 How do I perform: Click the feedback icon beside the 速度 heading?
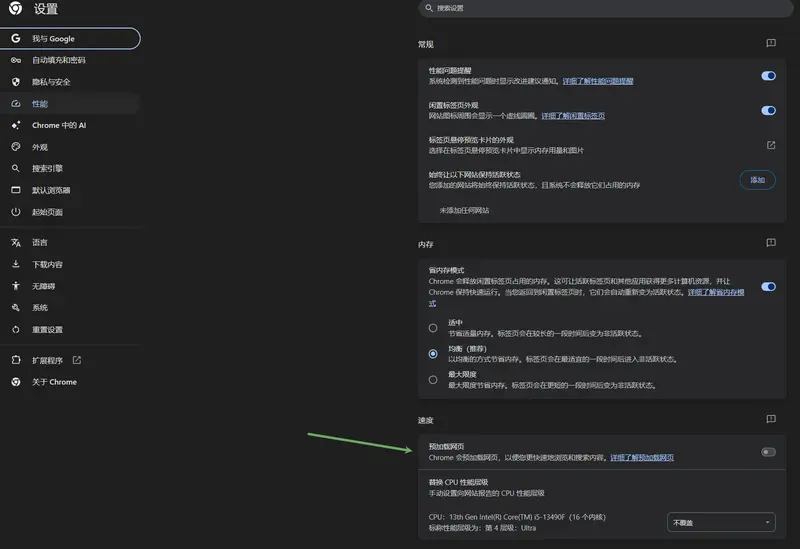tap(771, 419)
